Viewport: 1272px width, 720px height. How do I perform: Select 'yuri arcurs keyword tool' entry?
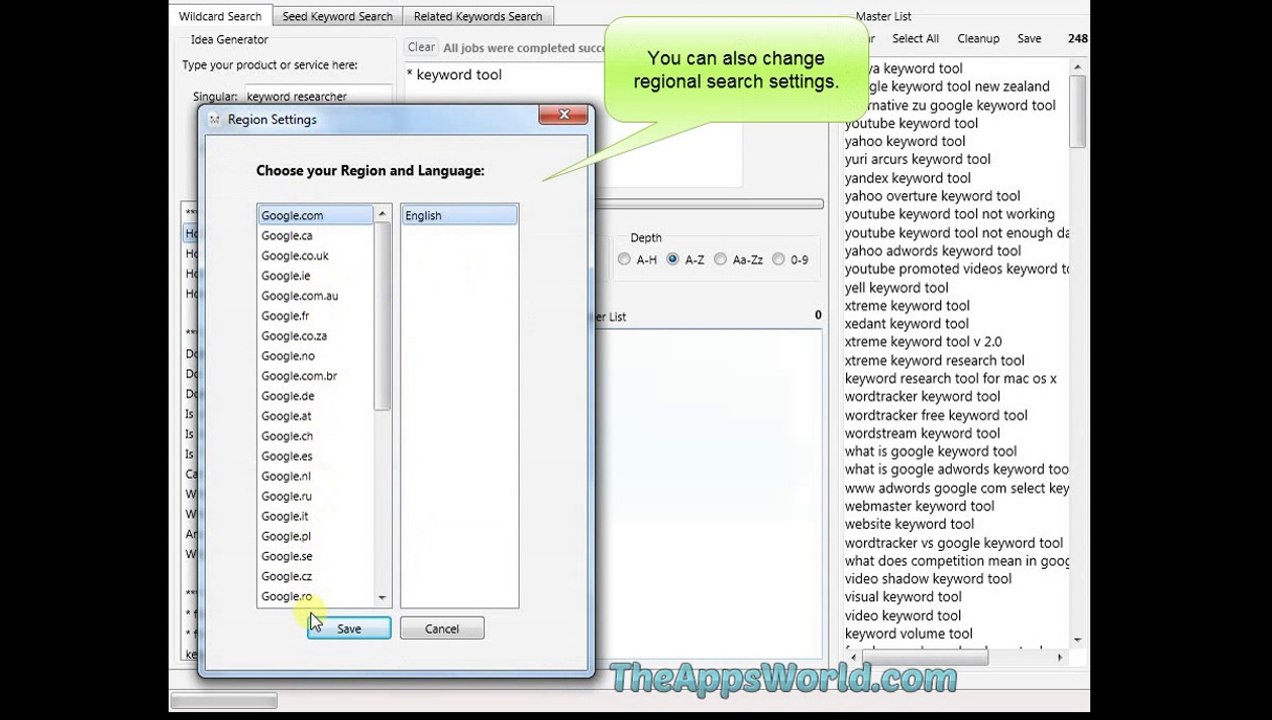tap(917, 159)
